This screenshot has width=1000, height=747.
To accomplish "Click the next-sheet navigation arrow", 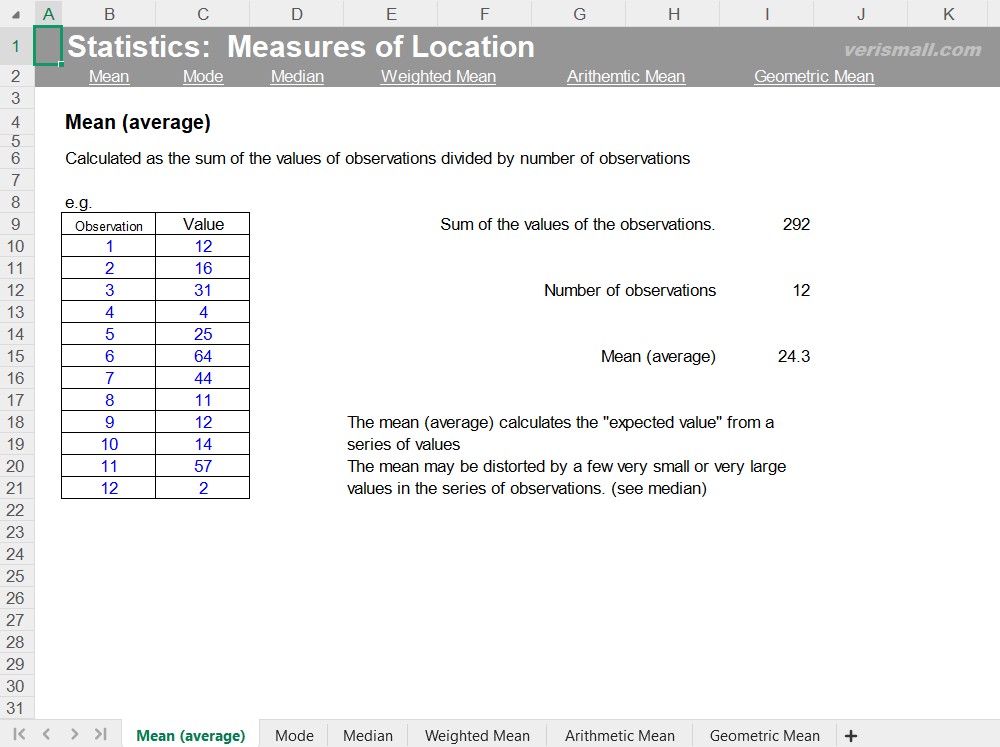I will coord(72,733).
